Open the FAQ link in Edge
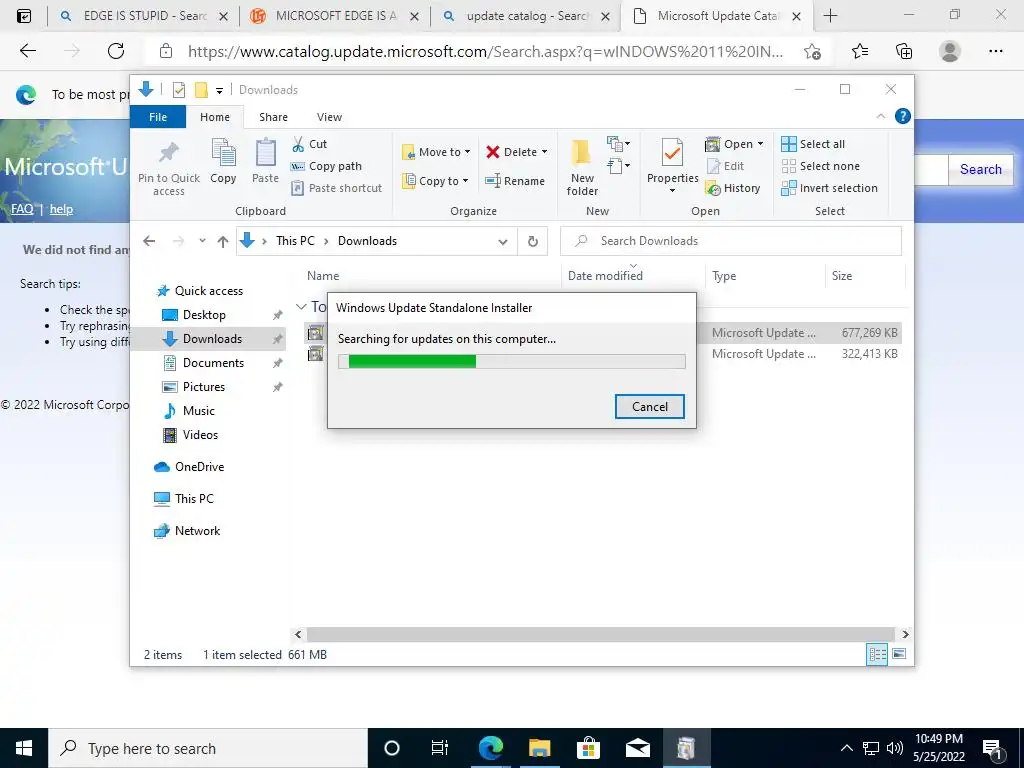The height and width of the screenshot is (768, 1024). coord(22,209)
